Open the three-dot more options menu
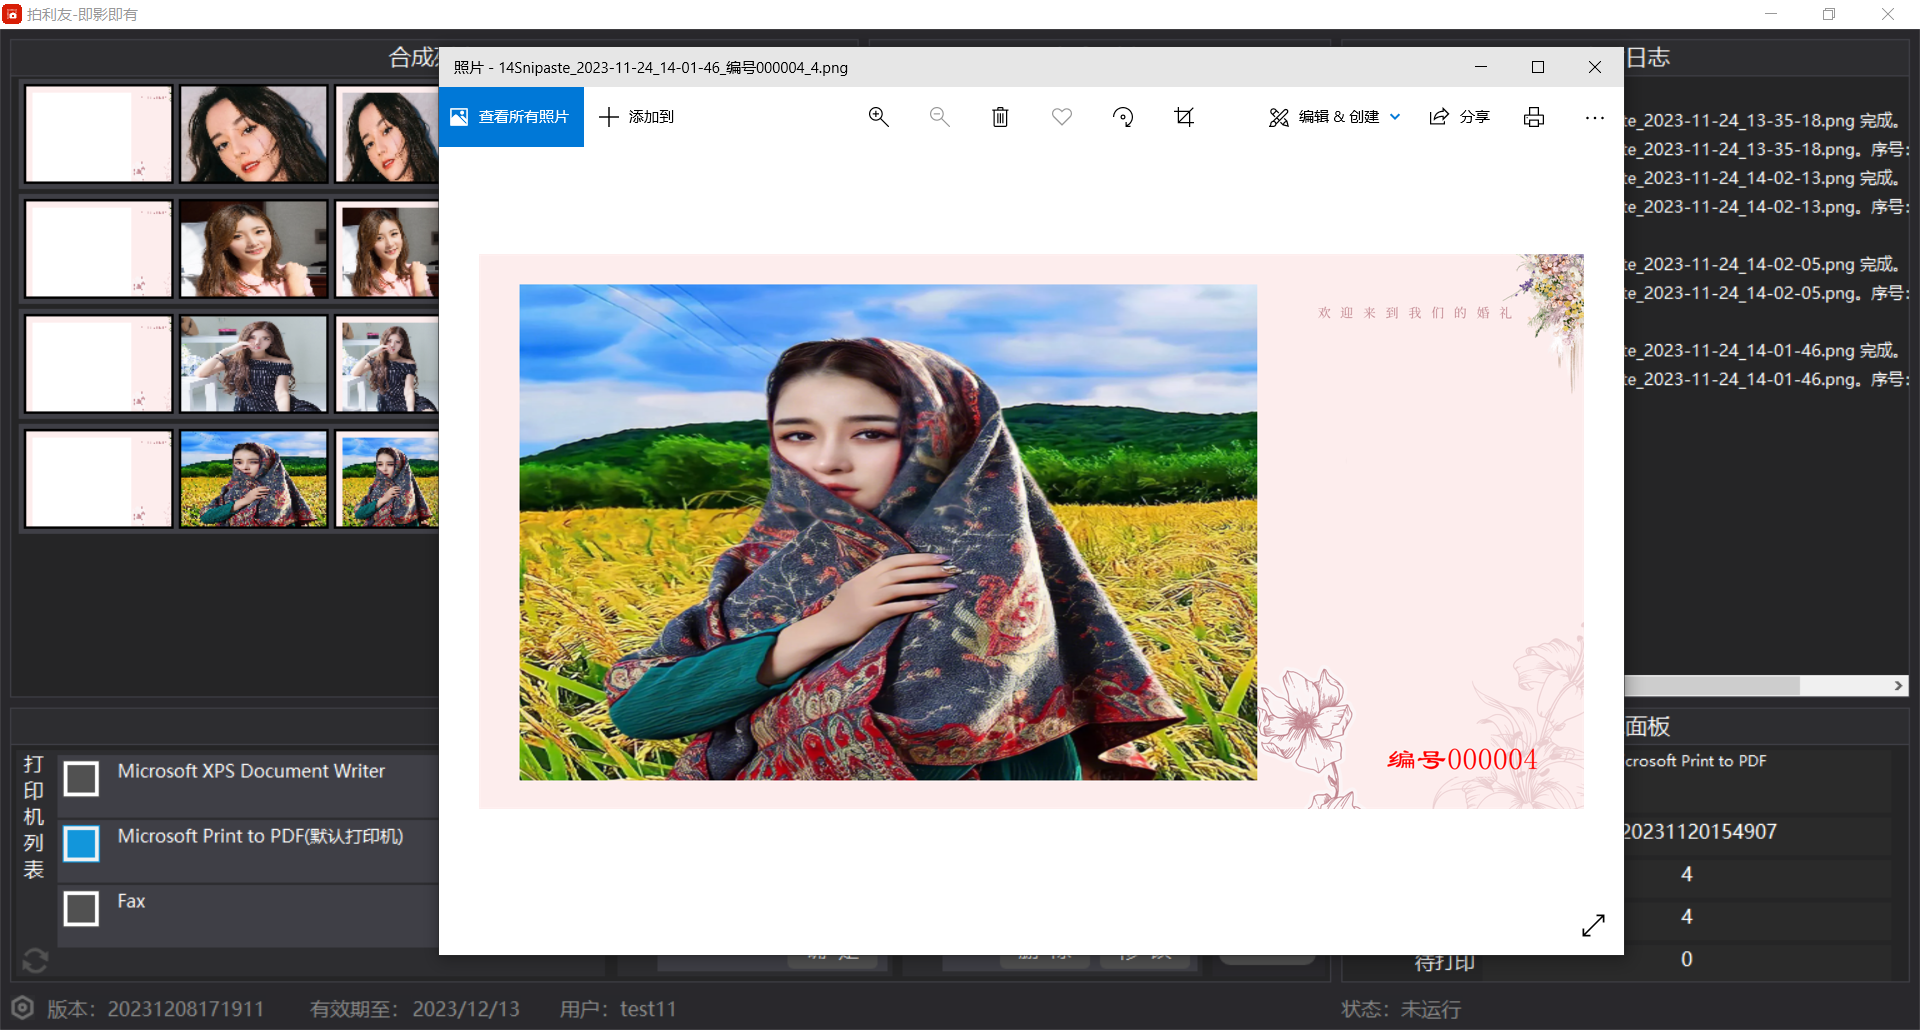The height and width of the screenshot is (1030, 1920). tap(1594, 117)
